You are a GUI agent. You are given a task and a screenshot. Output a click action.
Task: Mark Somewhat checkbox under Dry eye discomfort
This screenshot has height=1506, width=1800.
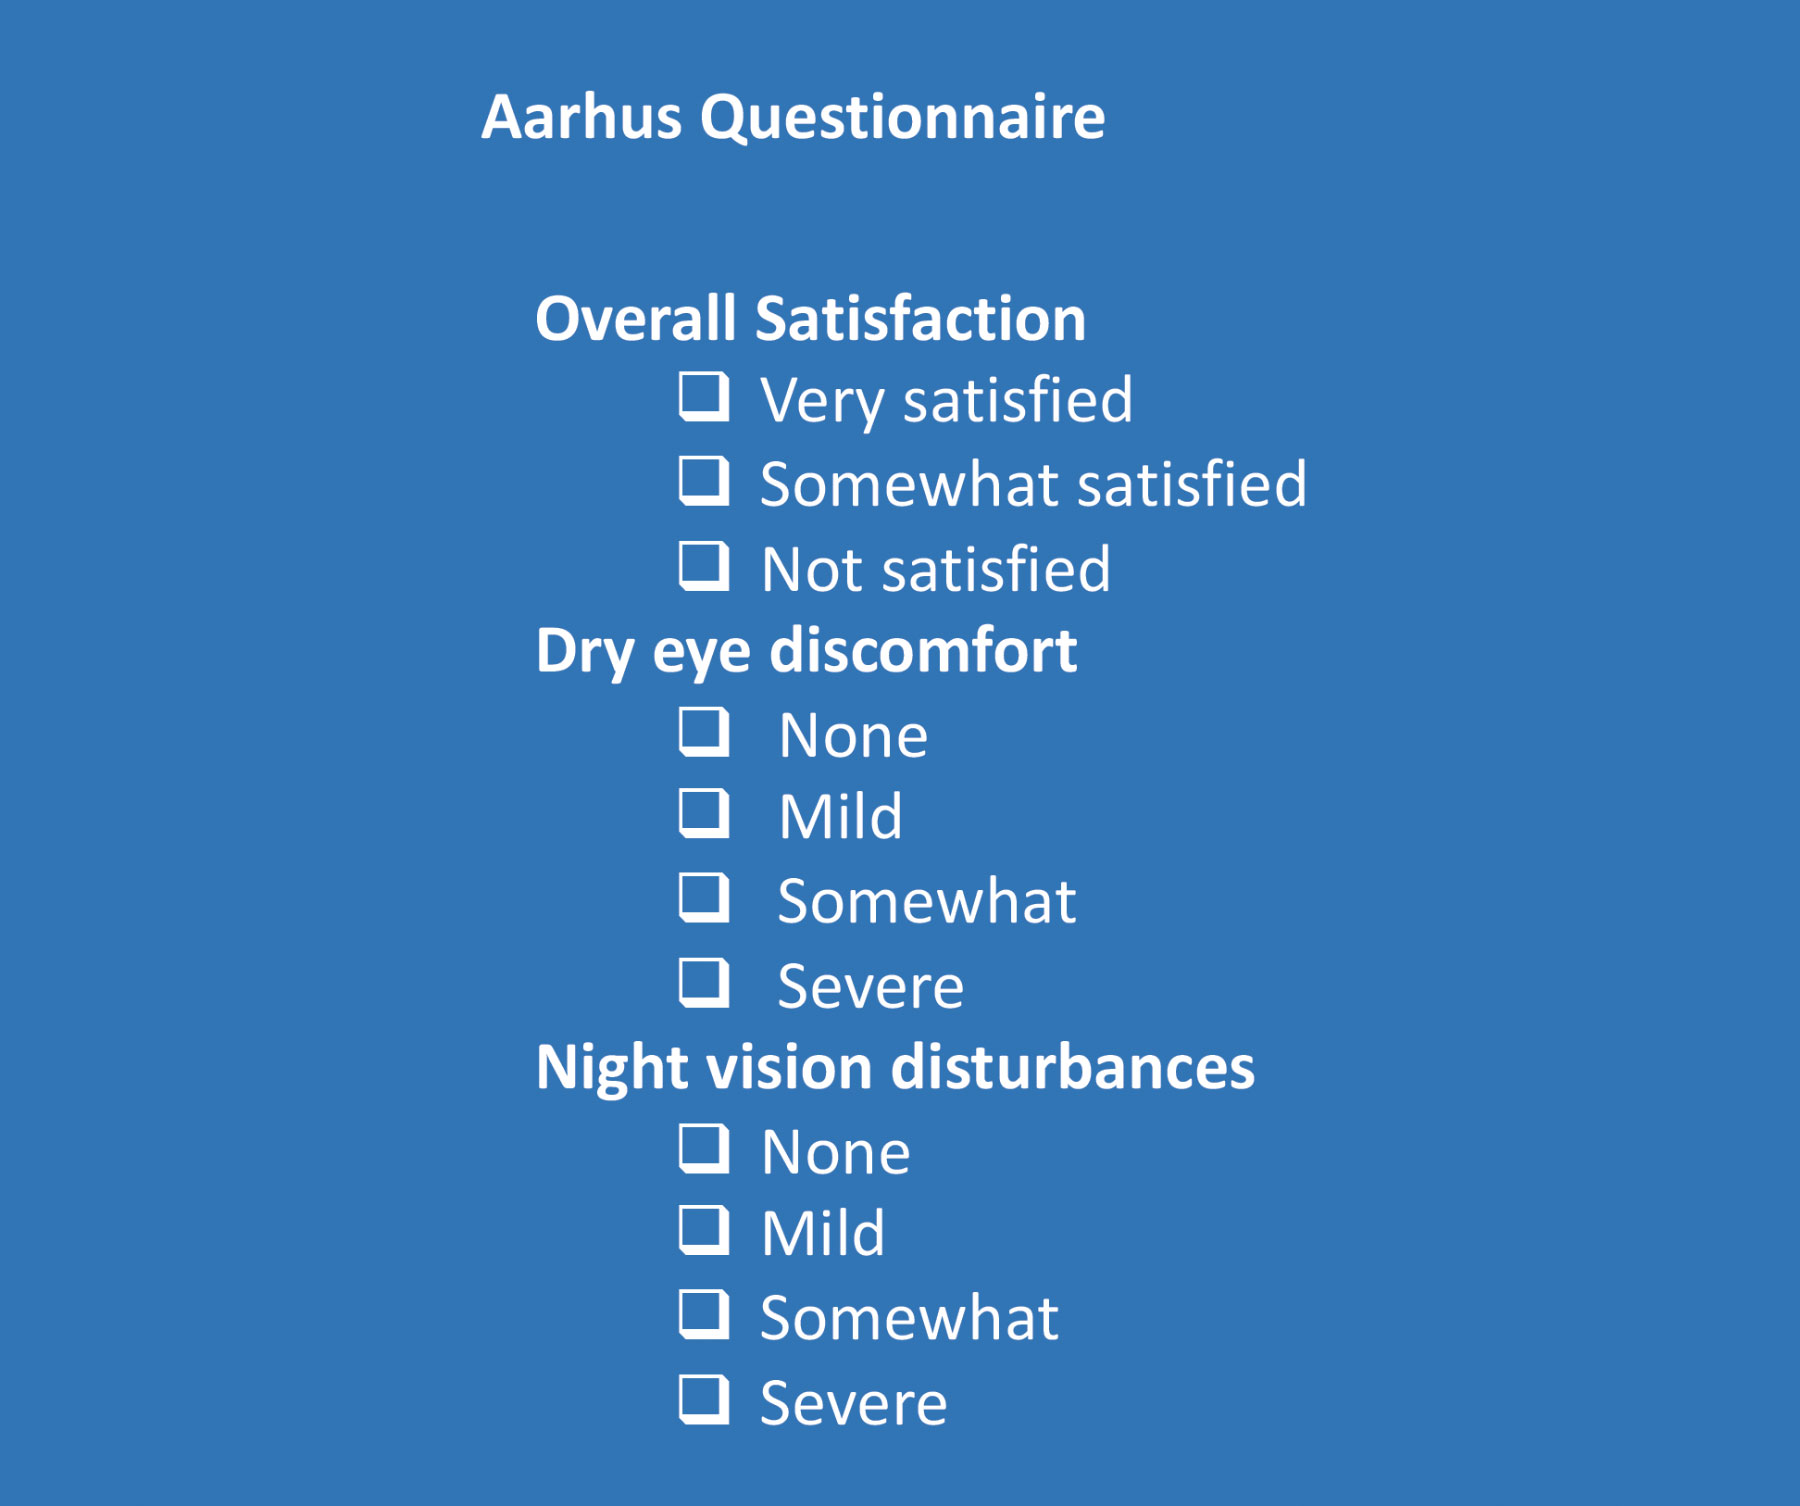click(704, 898)
